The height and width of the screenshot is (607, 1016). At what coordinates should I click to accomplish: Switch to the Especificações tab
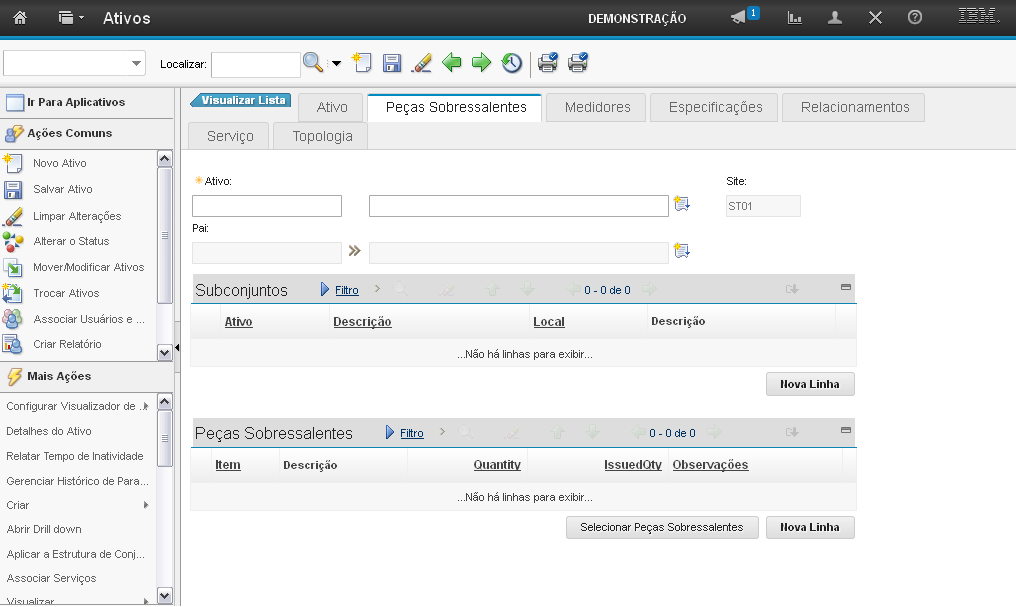[715, 107]
